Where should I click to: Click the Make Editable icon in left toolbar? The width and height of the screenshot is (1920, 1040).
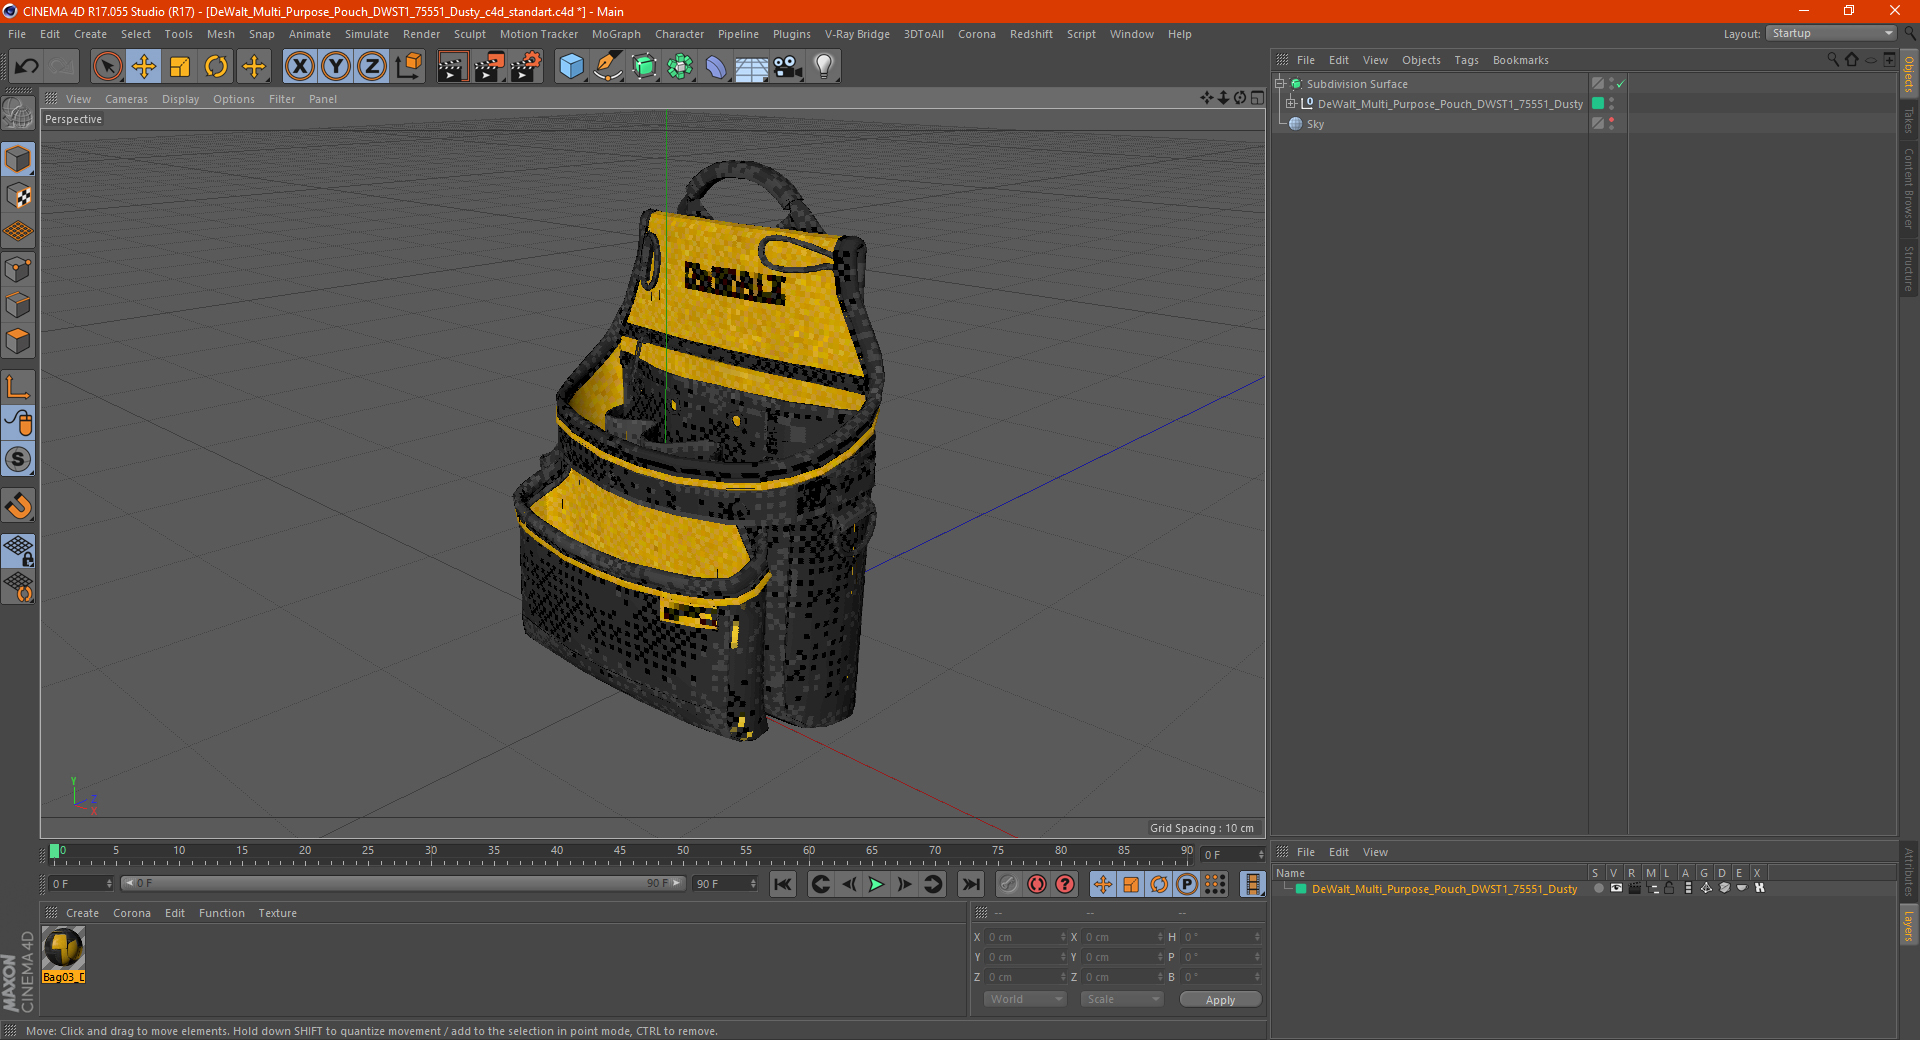18,113
